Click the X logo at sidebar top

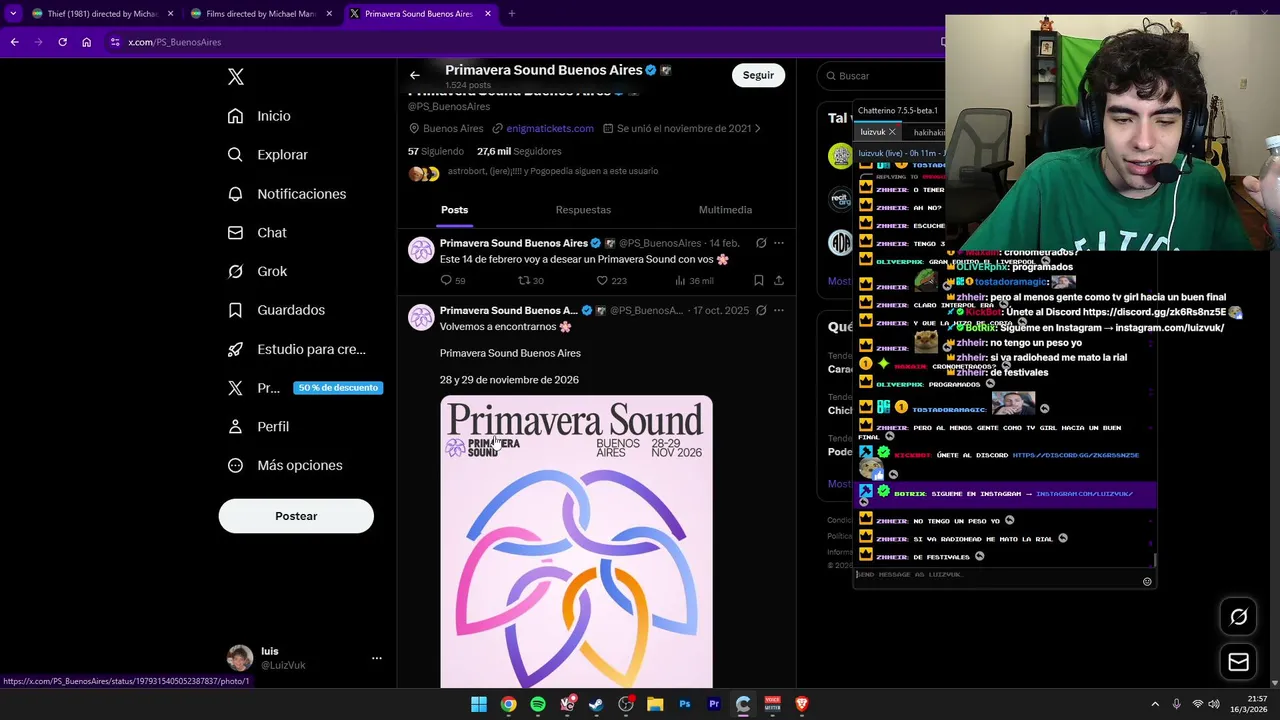(236, 77)
